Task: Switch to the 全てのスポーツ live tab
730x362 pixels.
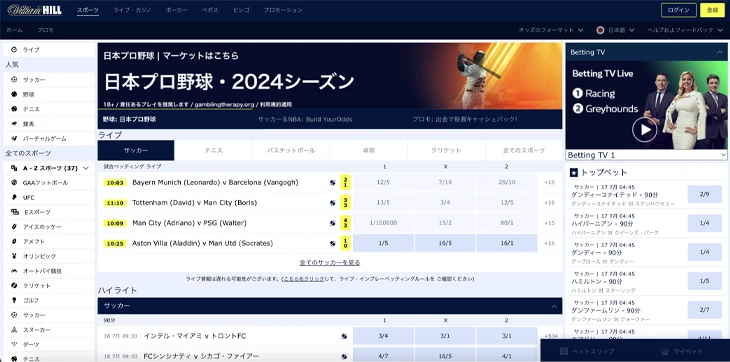Action: [524, 151]
